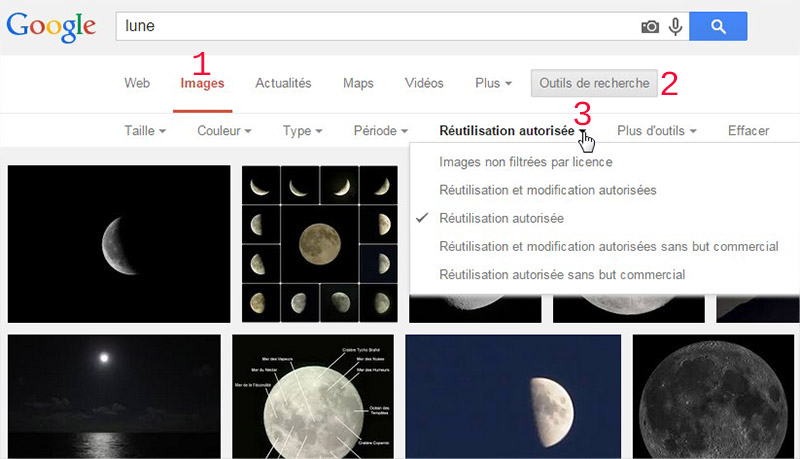Choose Réutilisation et modification autorisées sans but commercial
The image size is (800, 459).
click(609, 246)
